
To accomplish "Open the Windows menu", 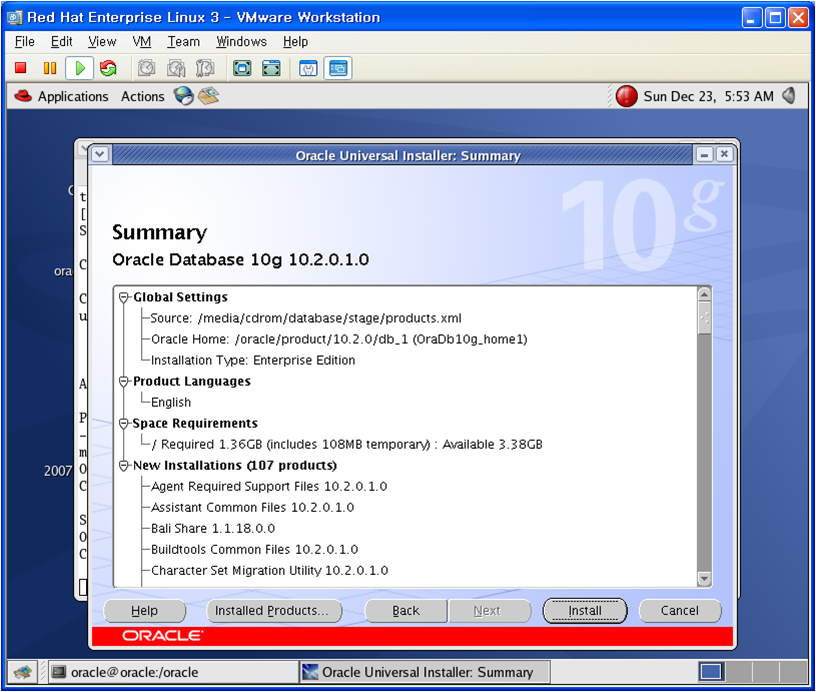I will pyautogui.click(x=241, y=42).
